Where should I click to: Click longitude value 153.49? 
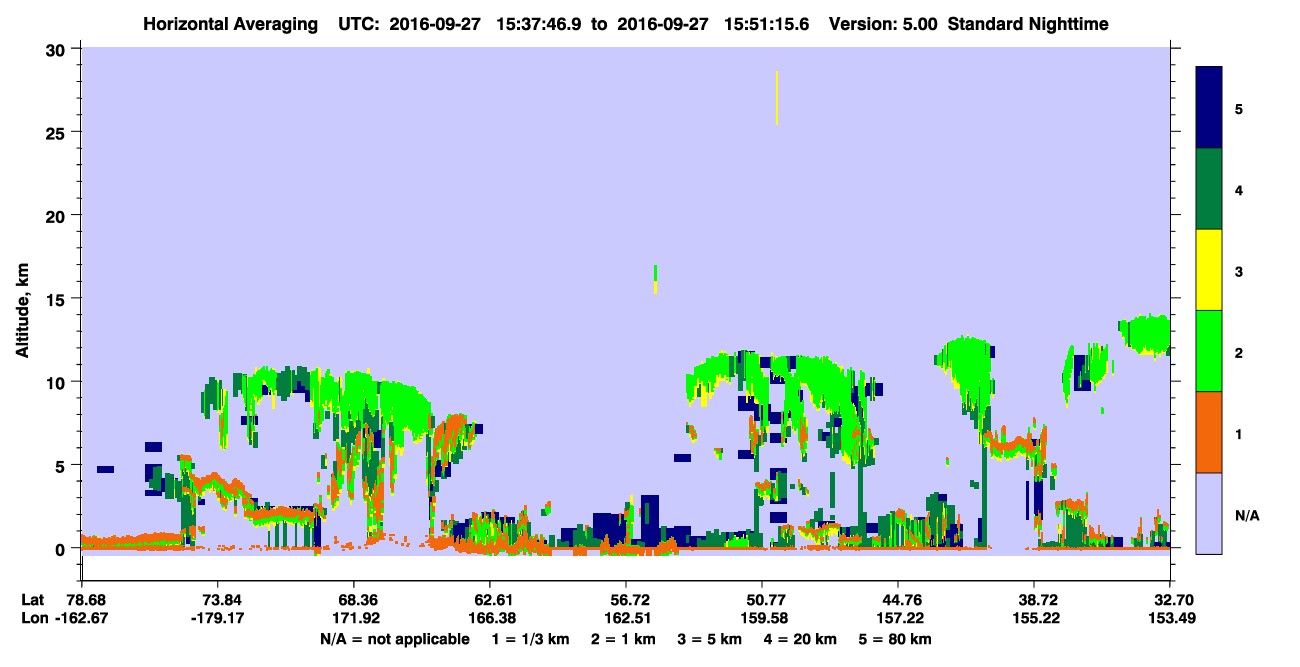1170,618
